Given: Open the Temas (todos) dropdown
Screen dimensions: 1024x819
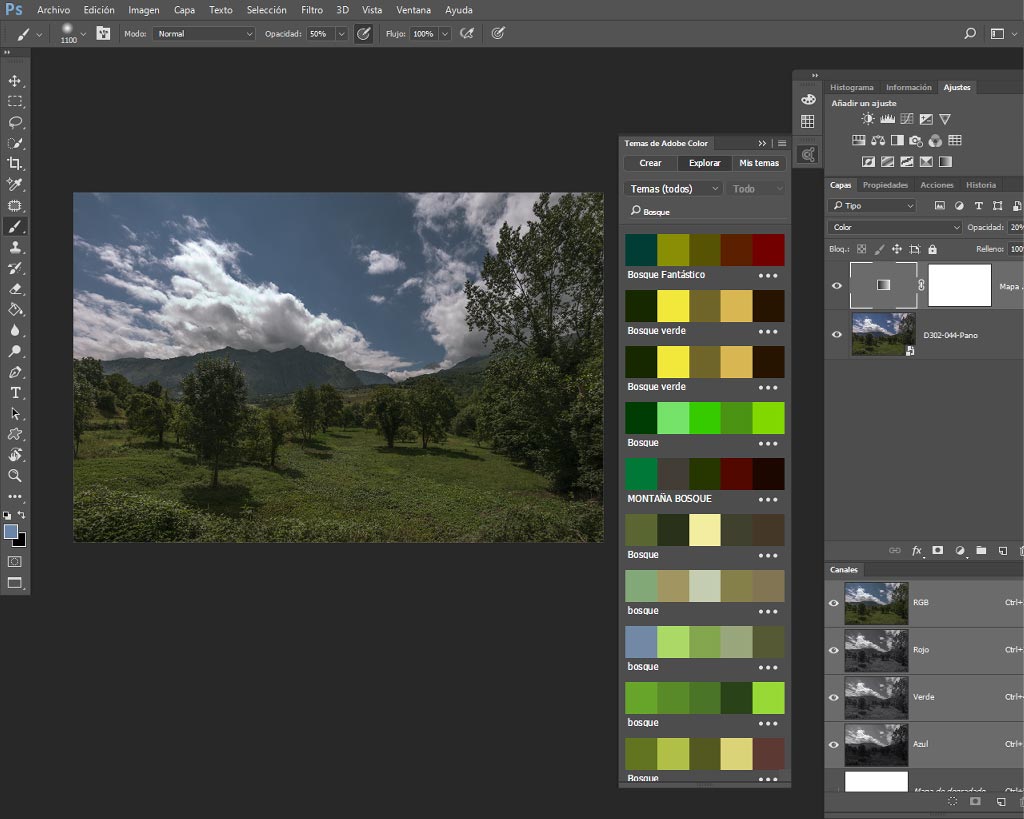Looking at the screenshot, I should pos(673,189).
